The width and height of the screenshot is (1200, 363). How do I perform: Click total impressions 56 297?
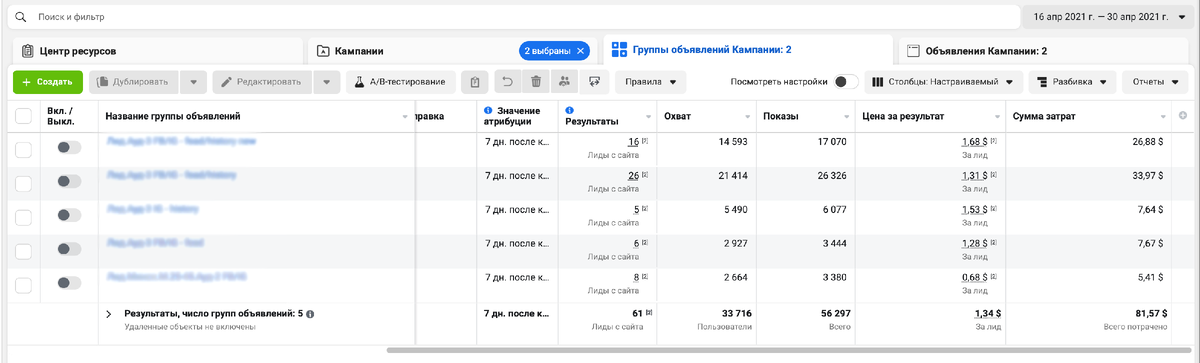(832, 313)
